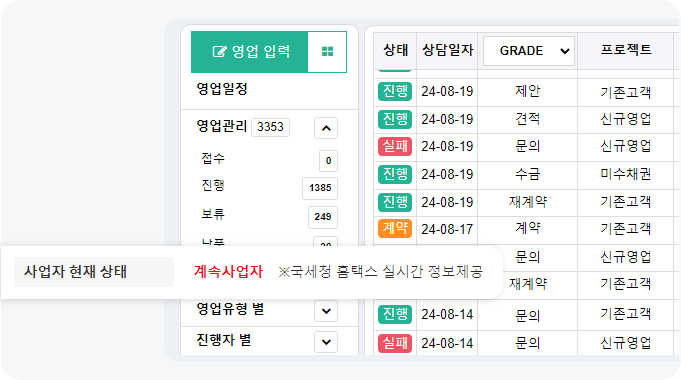Click the 실패 badge dated 24-08-14
The image size is (681, 380).
(x=395, y=343)
